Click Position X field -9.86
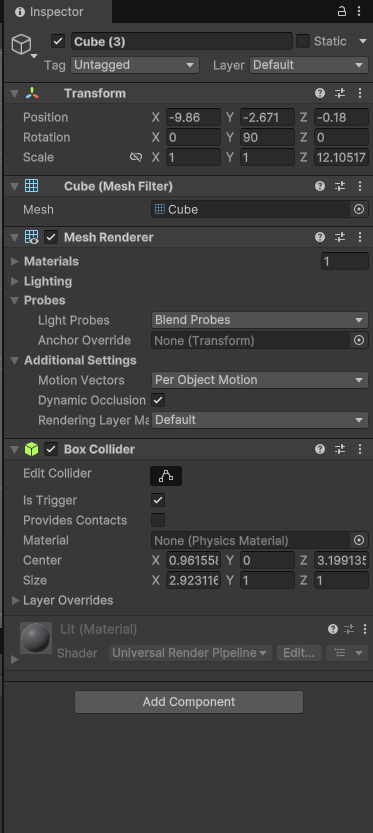The height and width of the screenshot is (833, 373). pos(193,117)
